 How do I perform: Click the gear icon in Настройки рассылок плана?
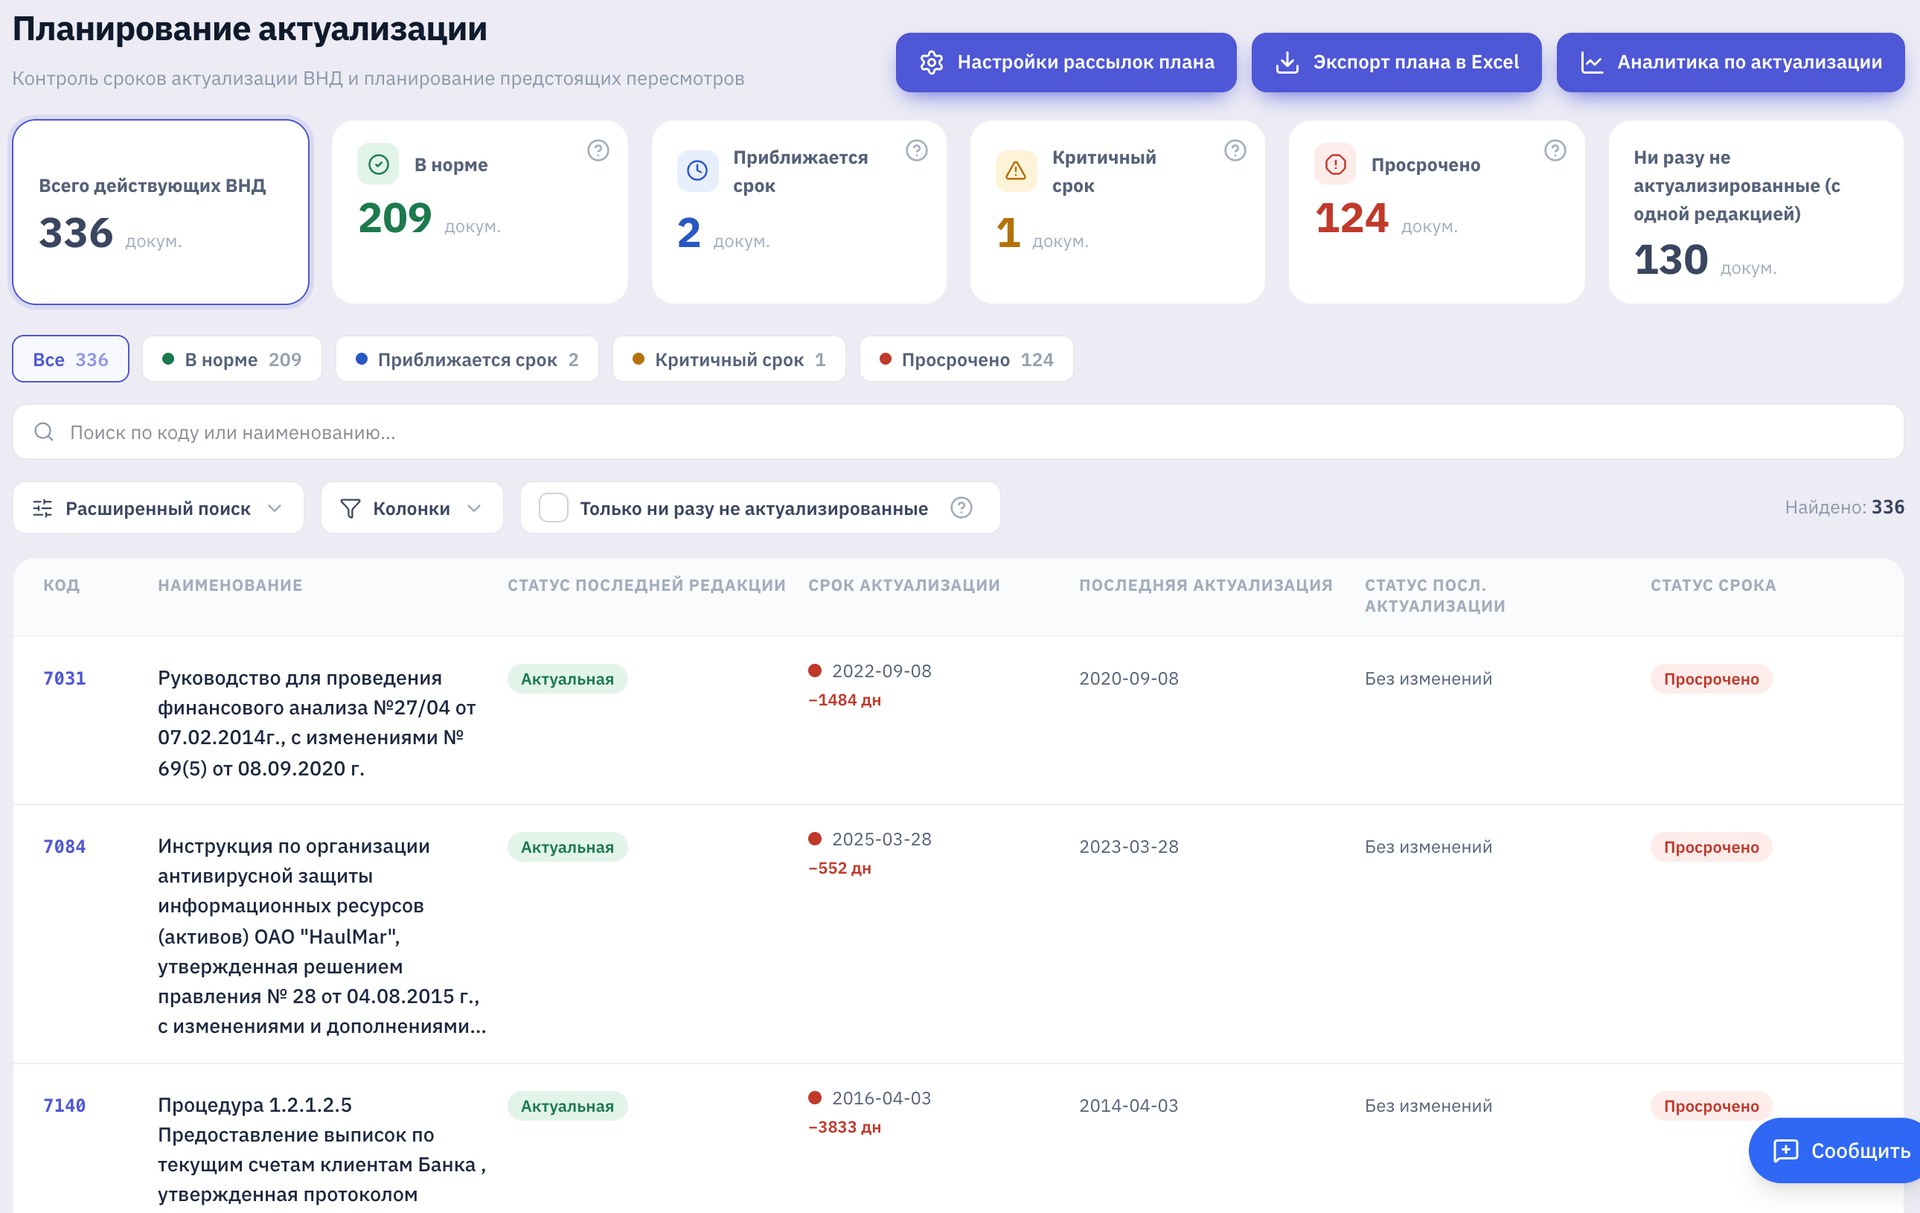pos(931,62)
